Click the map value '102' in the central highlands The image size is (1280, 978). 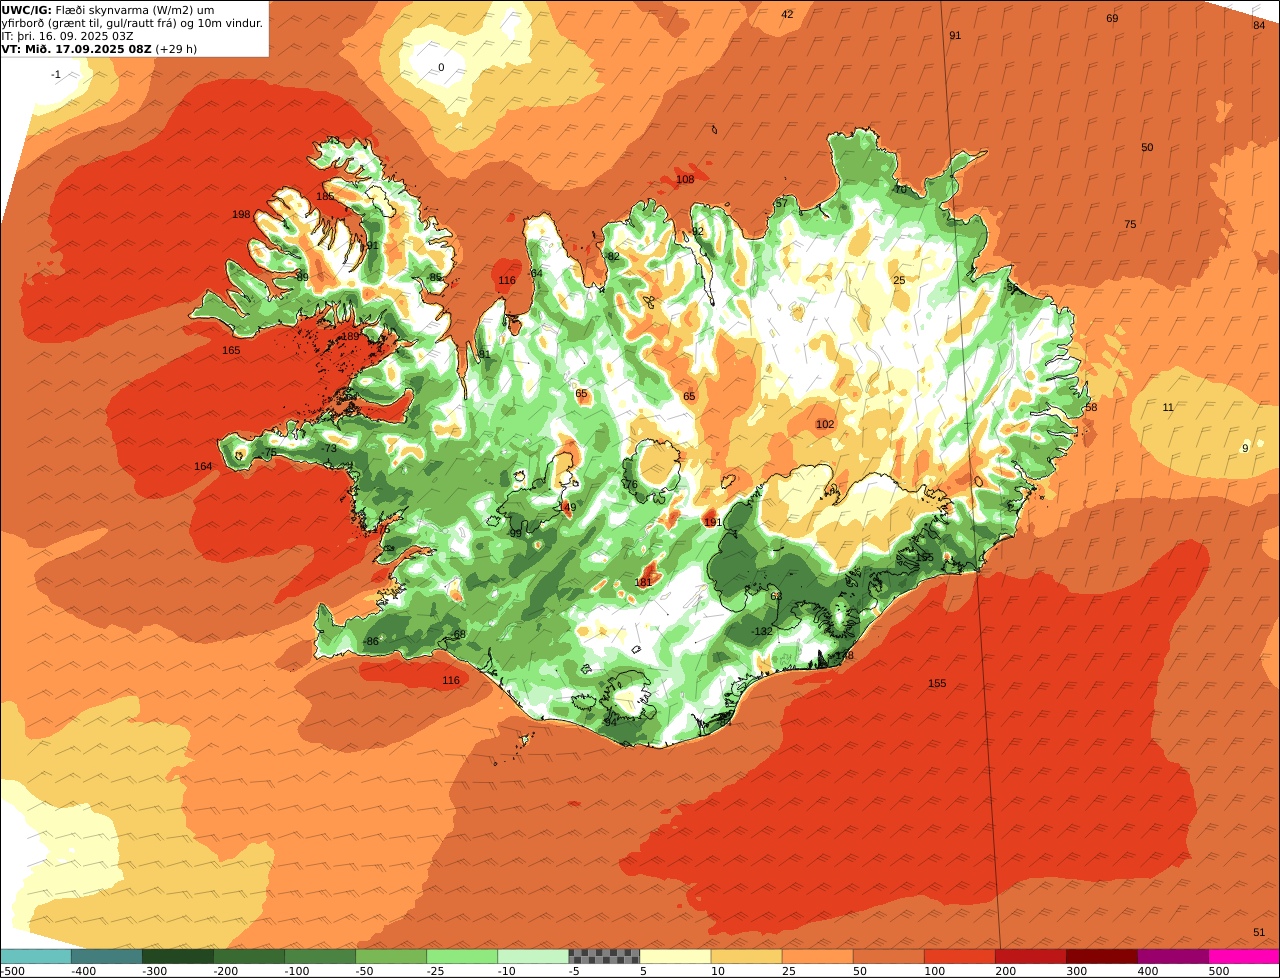click(x=825, y=425)
